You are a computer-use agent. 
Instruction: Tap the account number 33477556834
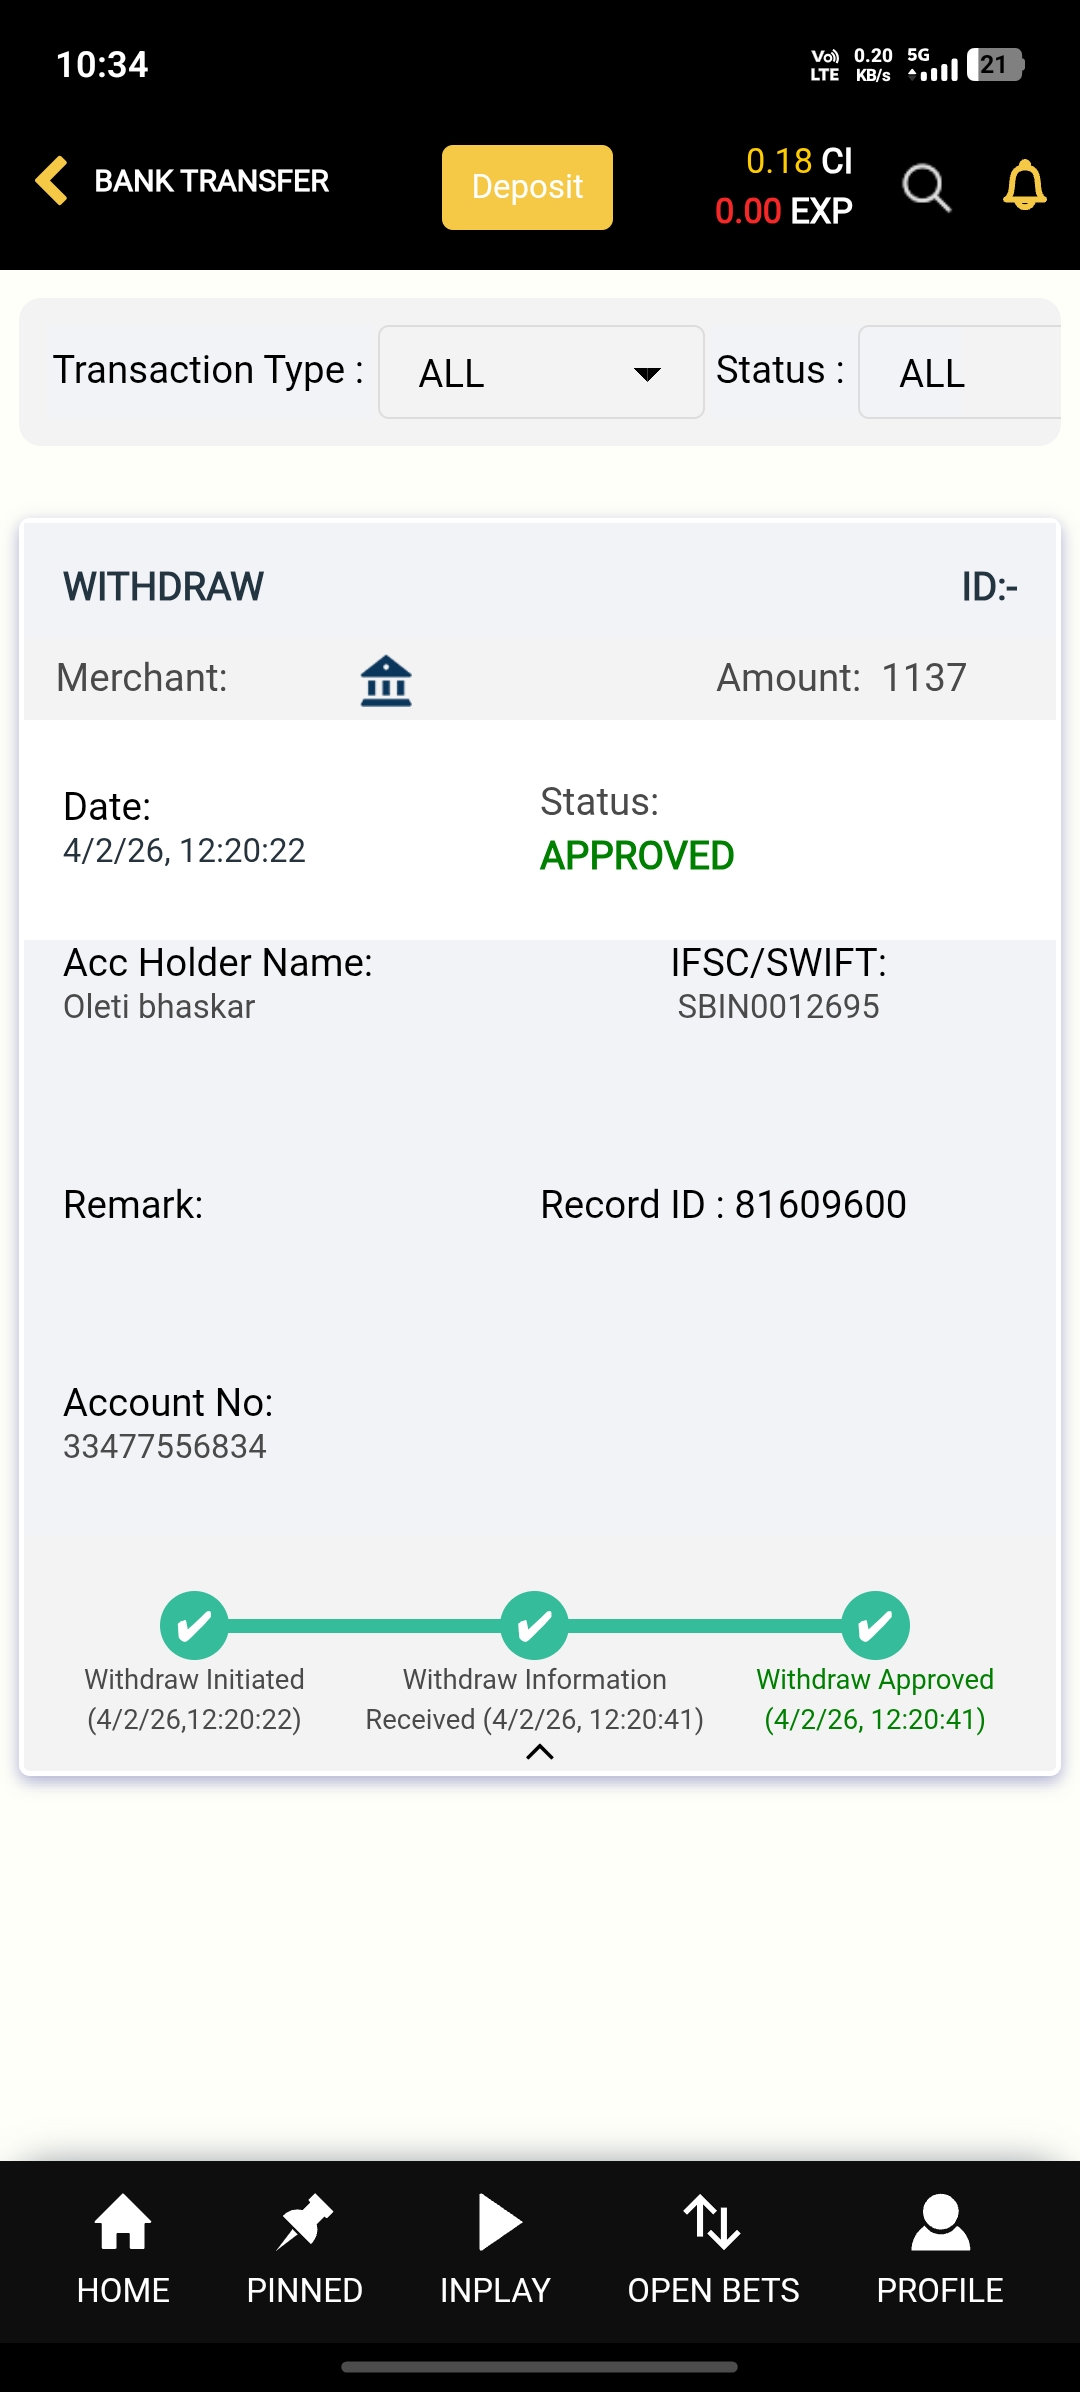point(165,1447)
